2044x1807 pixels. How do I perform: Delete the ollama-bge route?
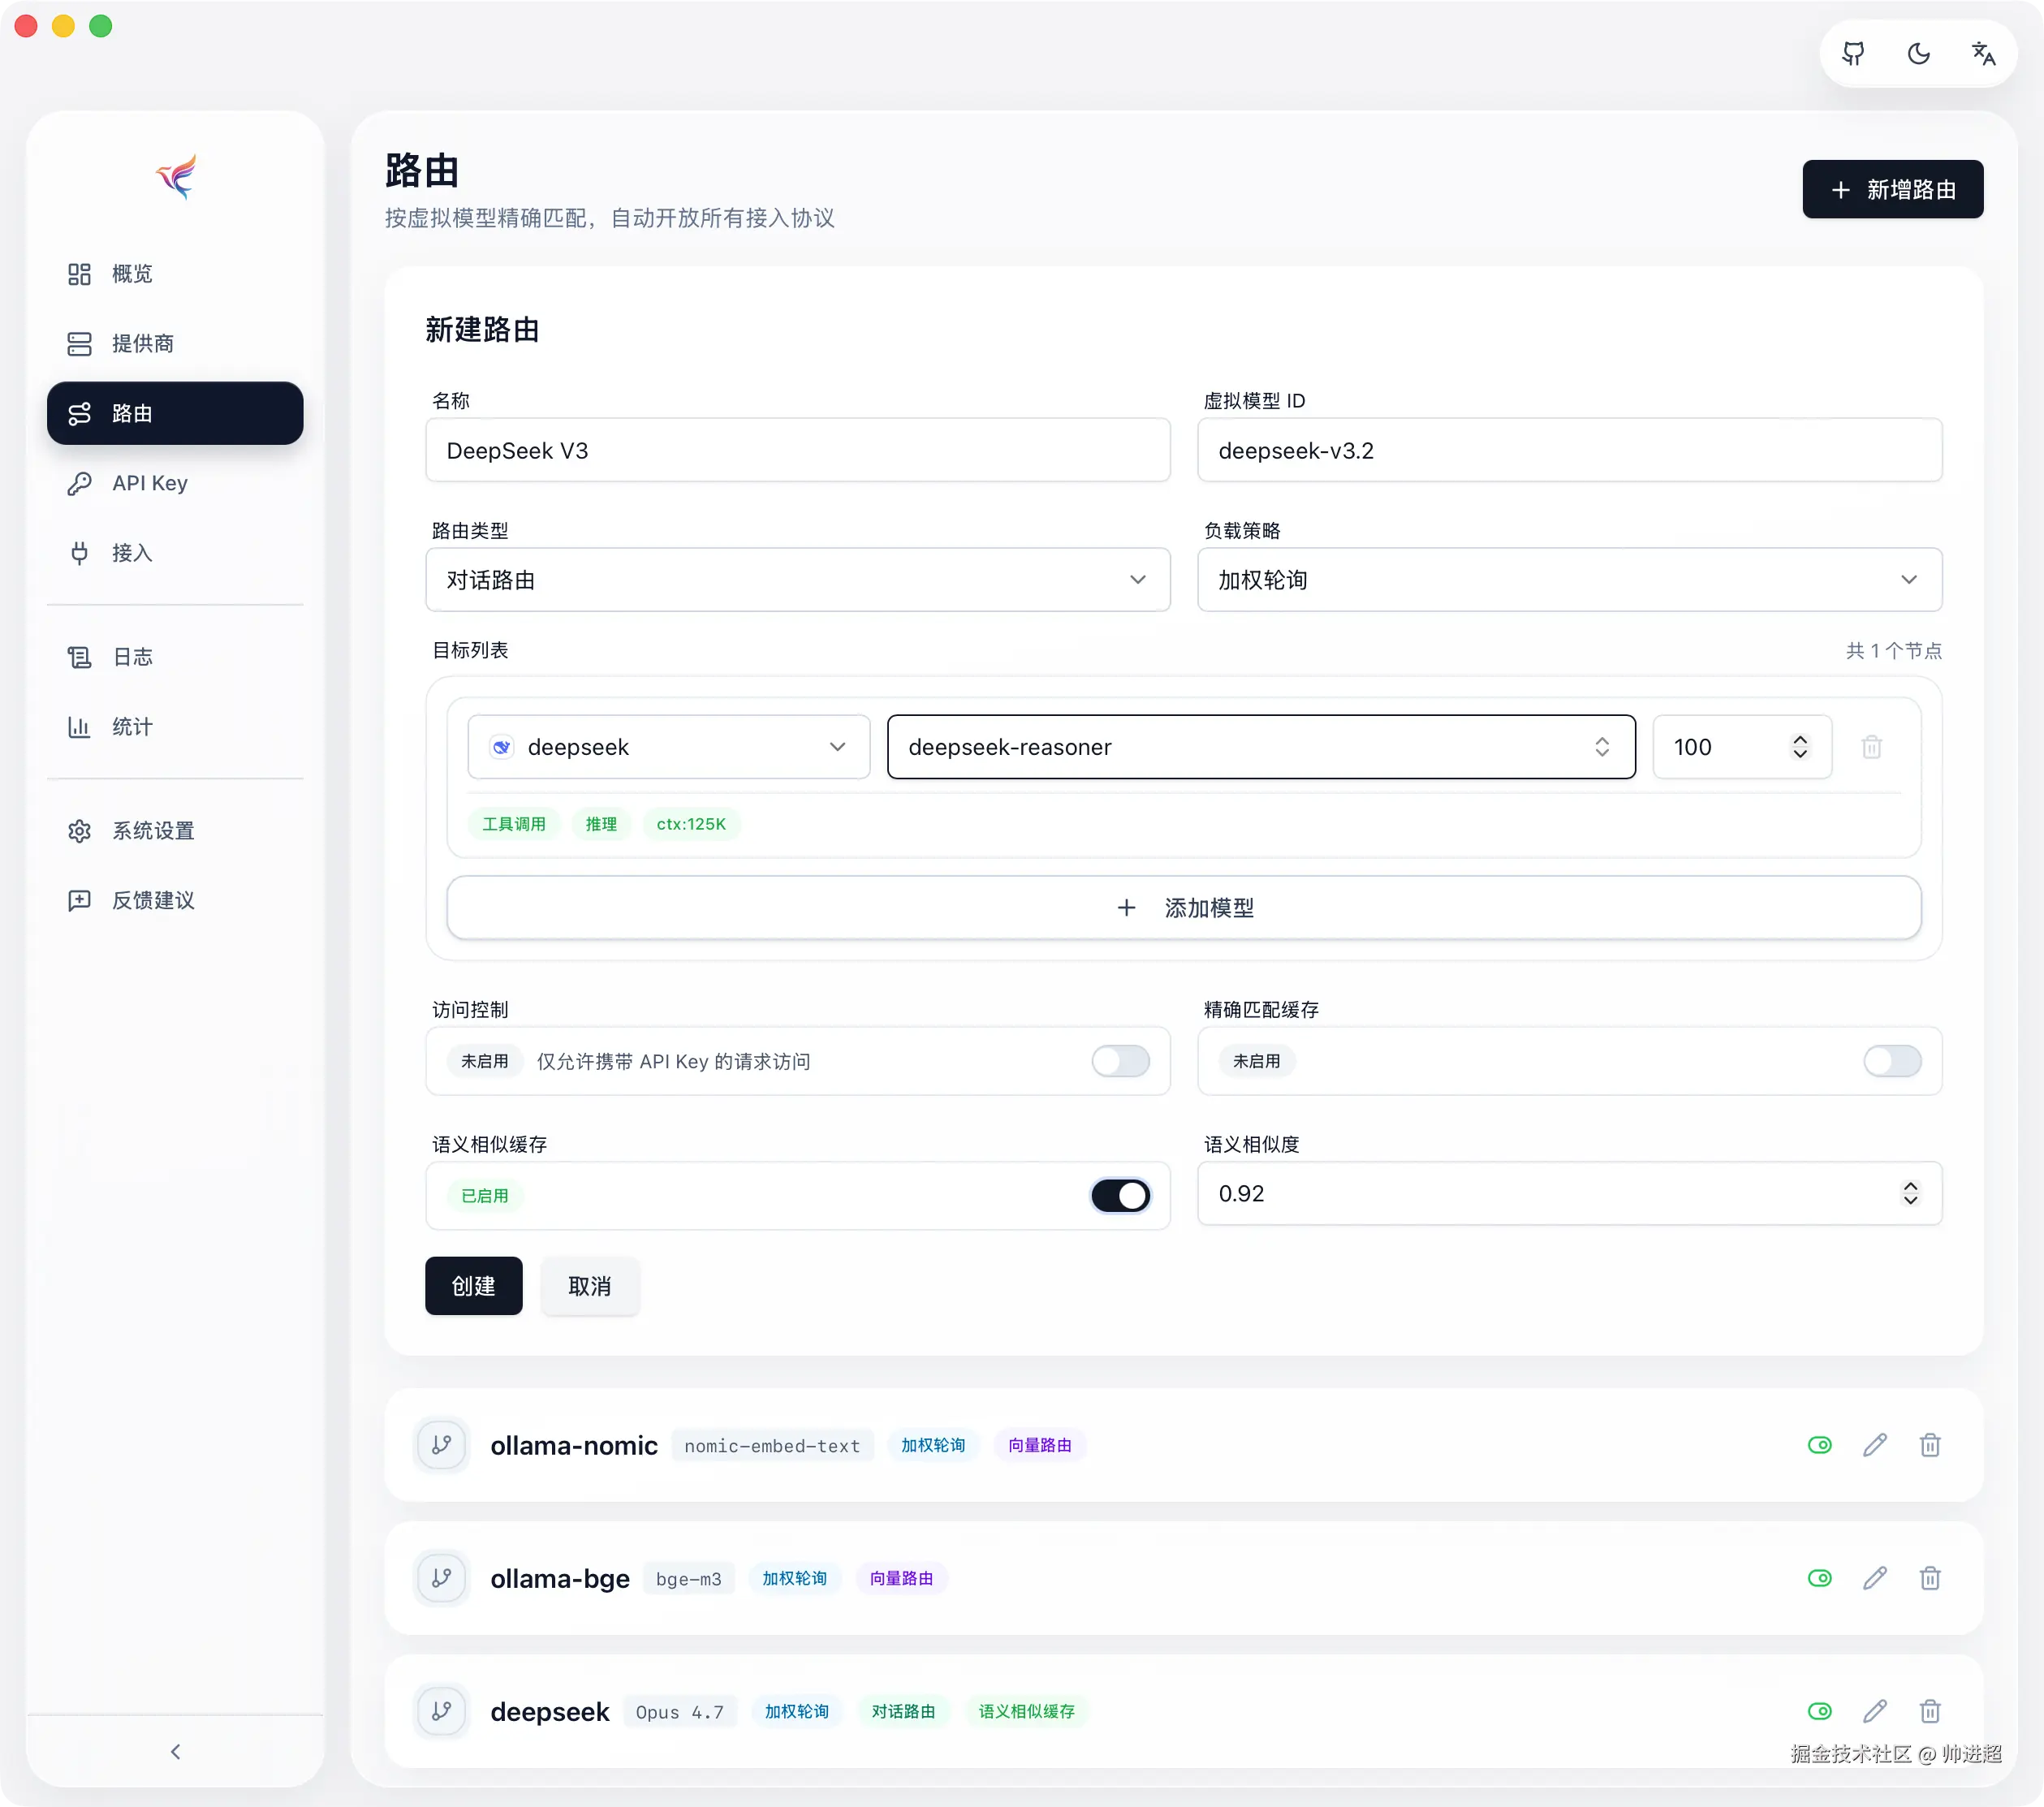tap(1930, 1578)
